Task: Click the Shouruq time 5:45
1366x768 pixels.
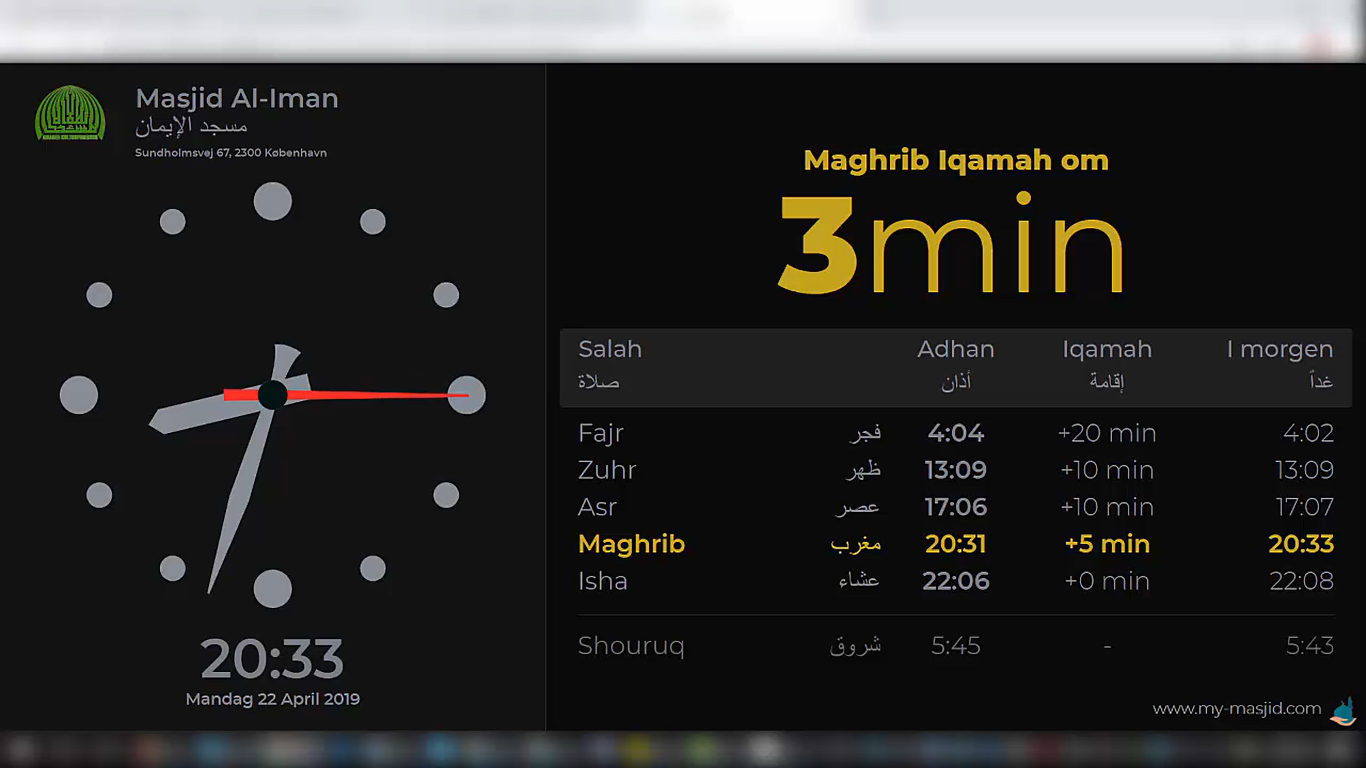Action: (955, 646)
